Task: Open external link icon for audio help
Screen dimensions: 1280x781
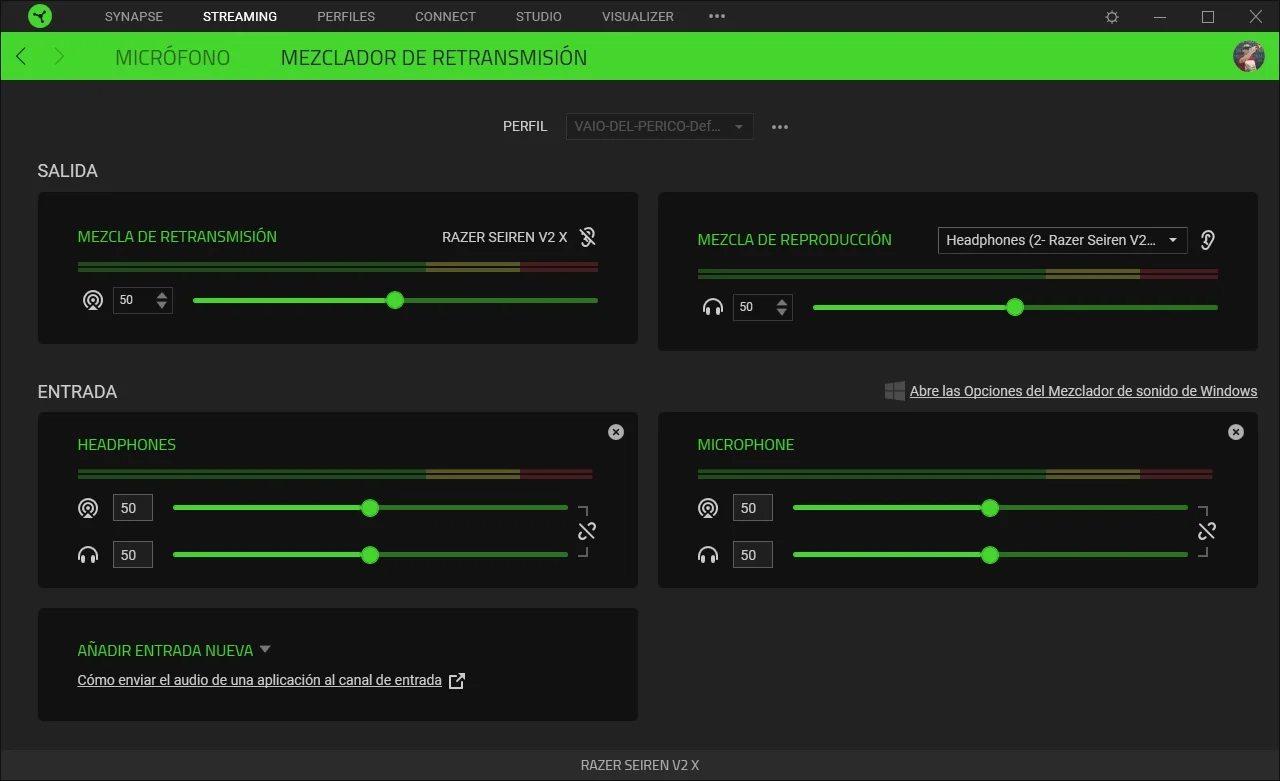Action: click(457, 681)
